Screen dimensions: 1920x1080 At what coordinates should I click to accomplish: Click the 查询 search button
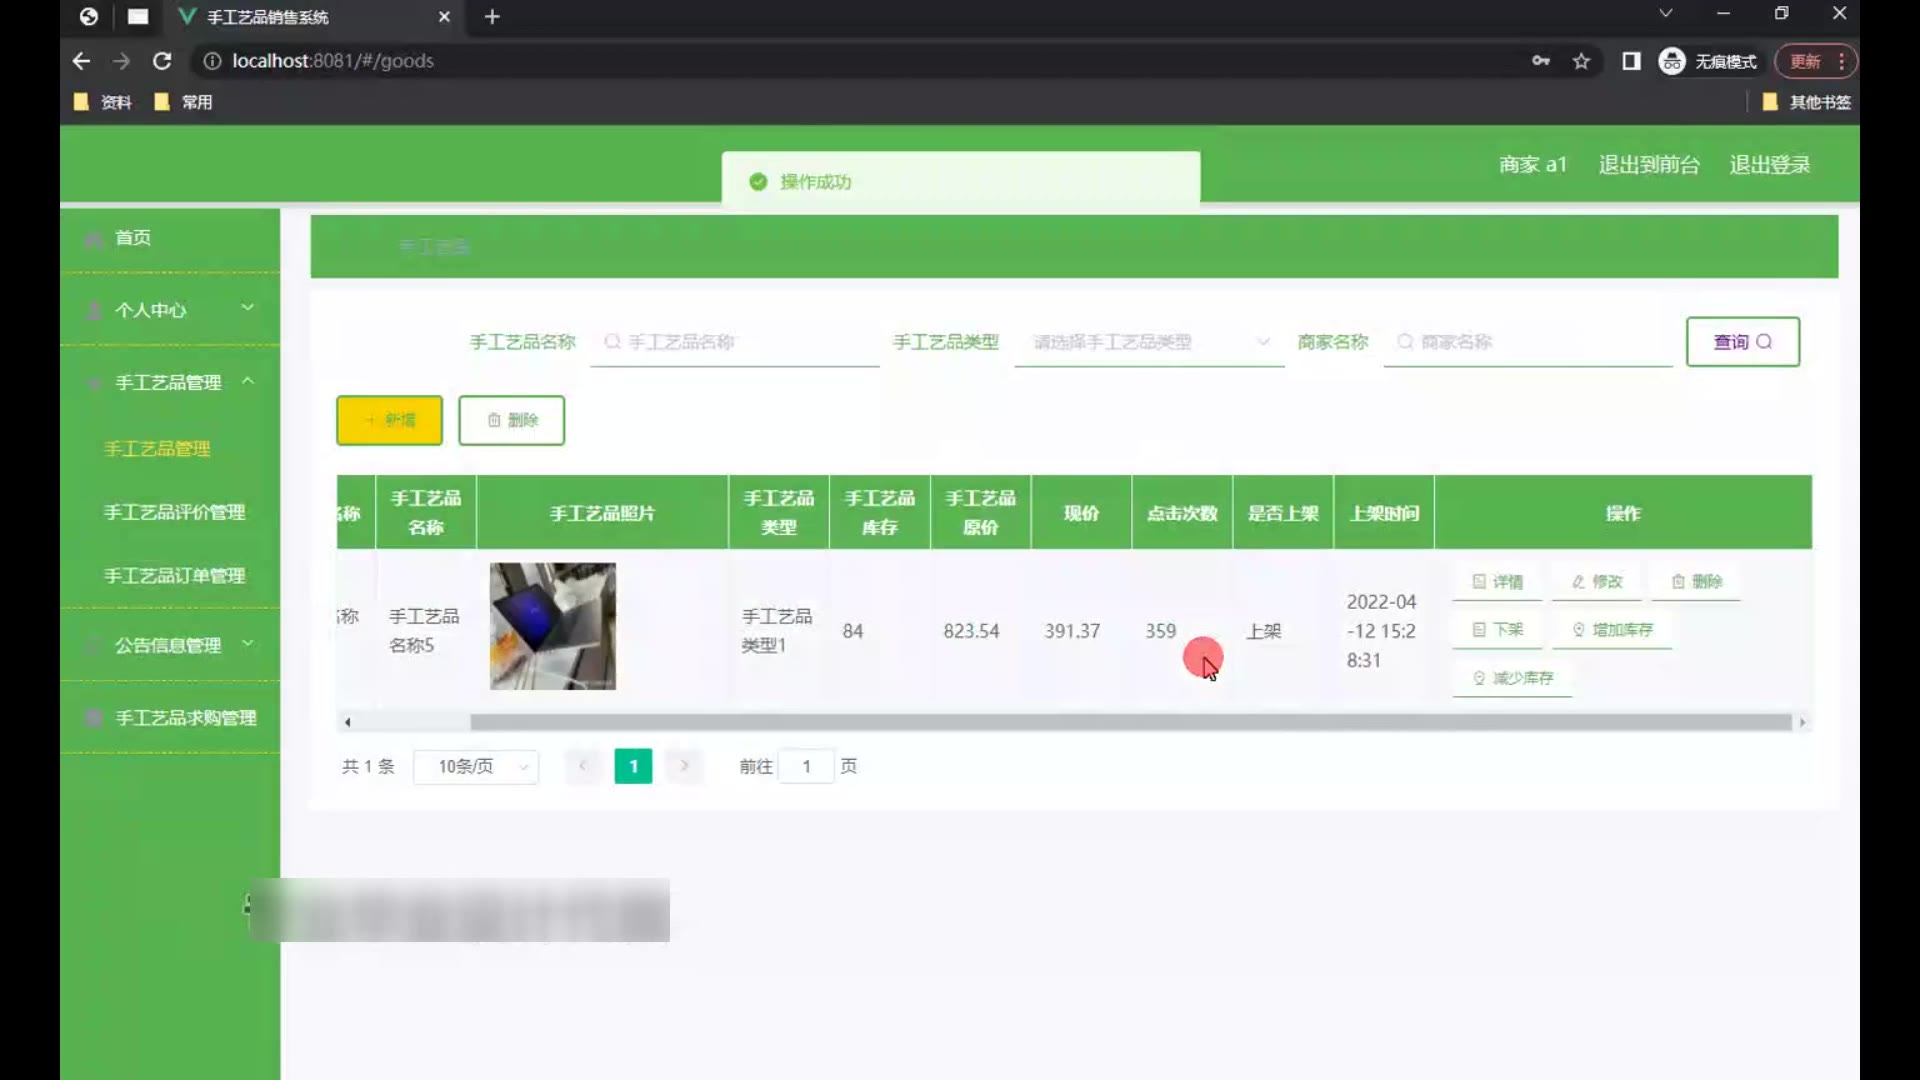1742,342
